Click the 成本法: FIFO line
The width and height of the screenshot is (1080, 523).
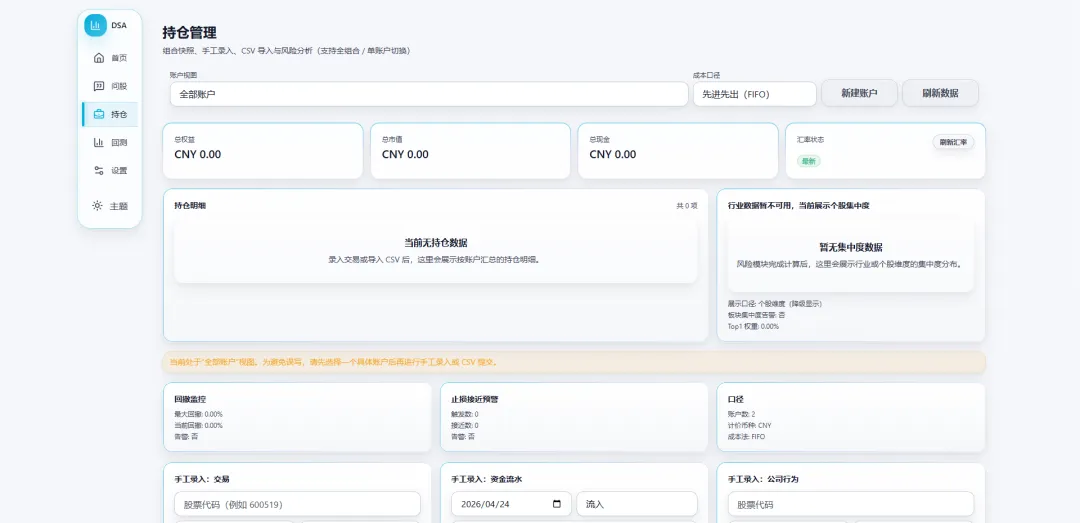coord(746,436)
